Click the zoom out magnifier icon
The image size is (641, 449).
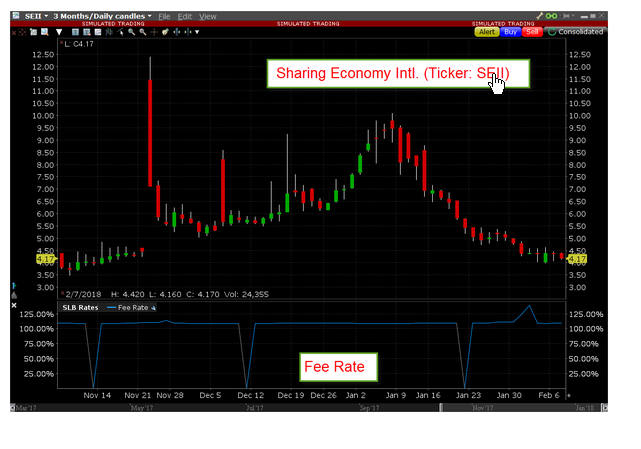(143, 32)
